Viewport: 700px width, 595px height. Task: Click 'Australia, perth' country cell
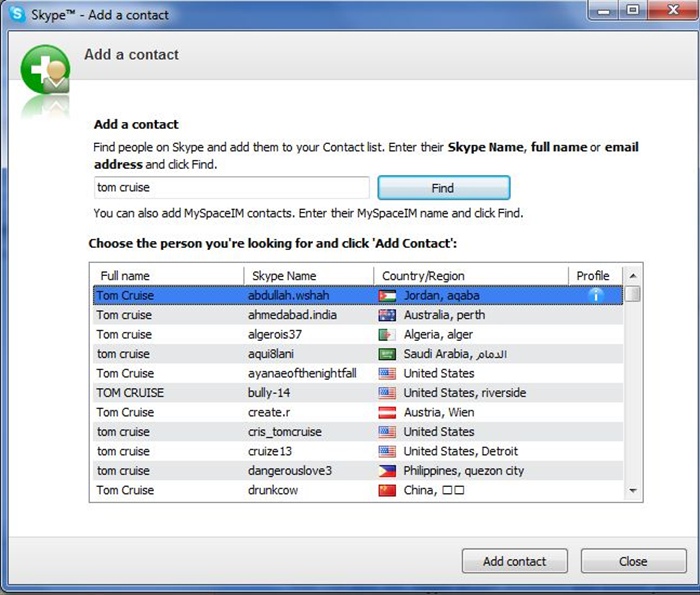coord(444,315)
